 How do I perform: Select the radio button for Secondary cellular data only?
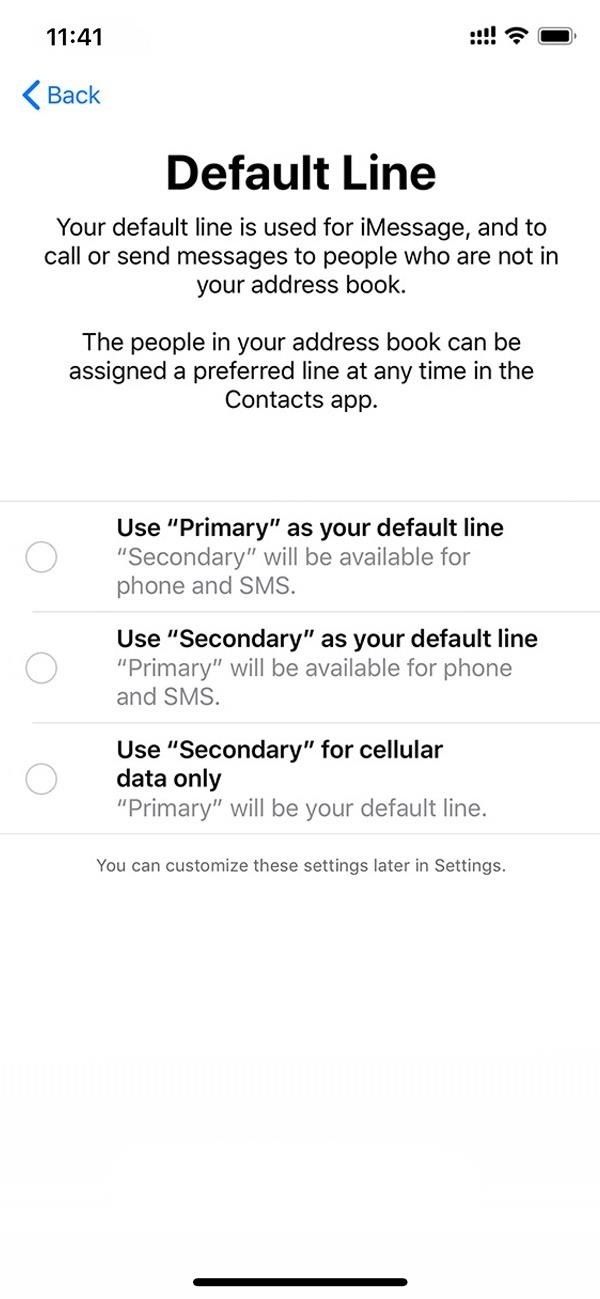[41, 778]
